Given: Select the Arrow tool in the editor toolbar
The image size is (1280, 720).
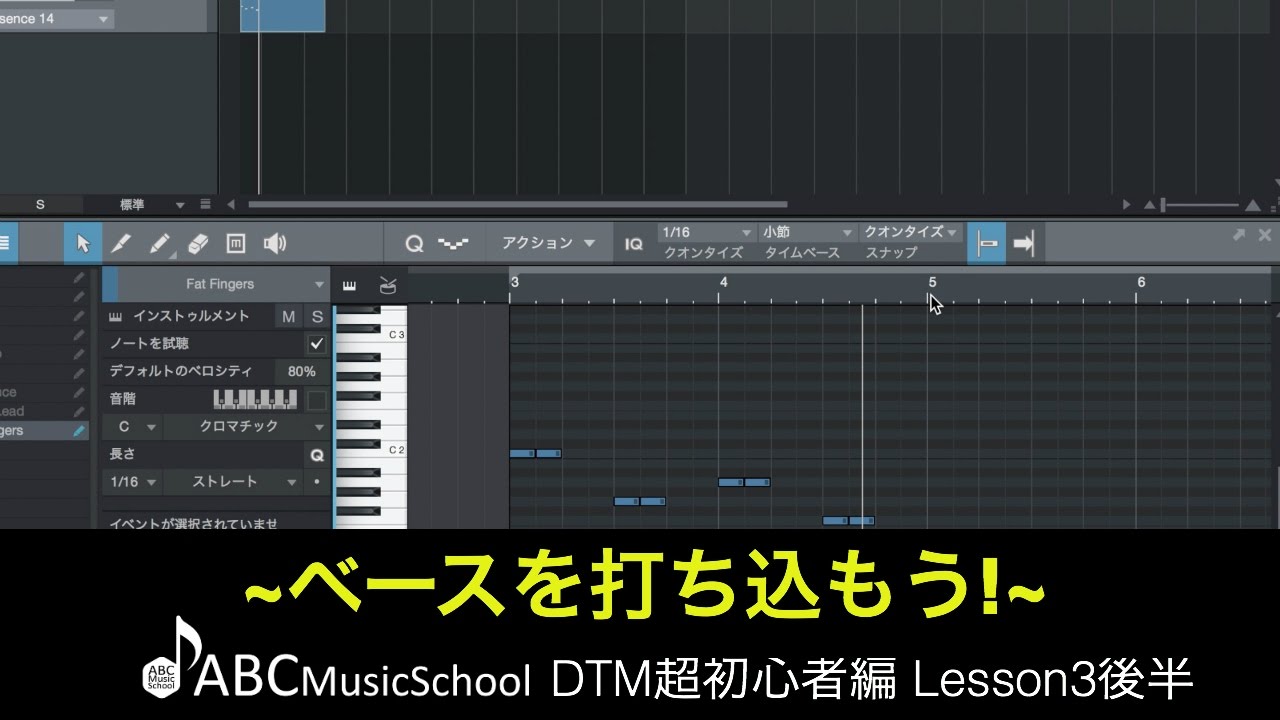Looking at the screenshot, I should tap(83, 243).
